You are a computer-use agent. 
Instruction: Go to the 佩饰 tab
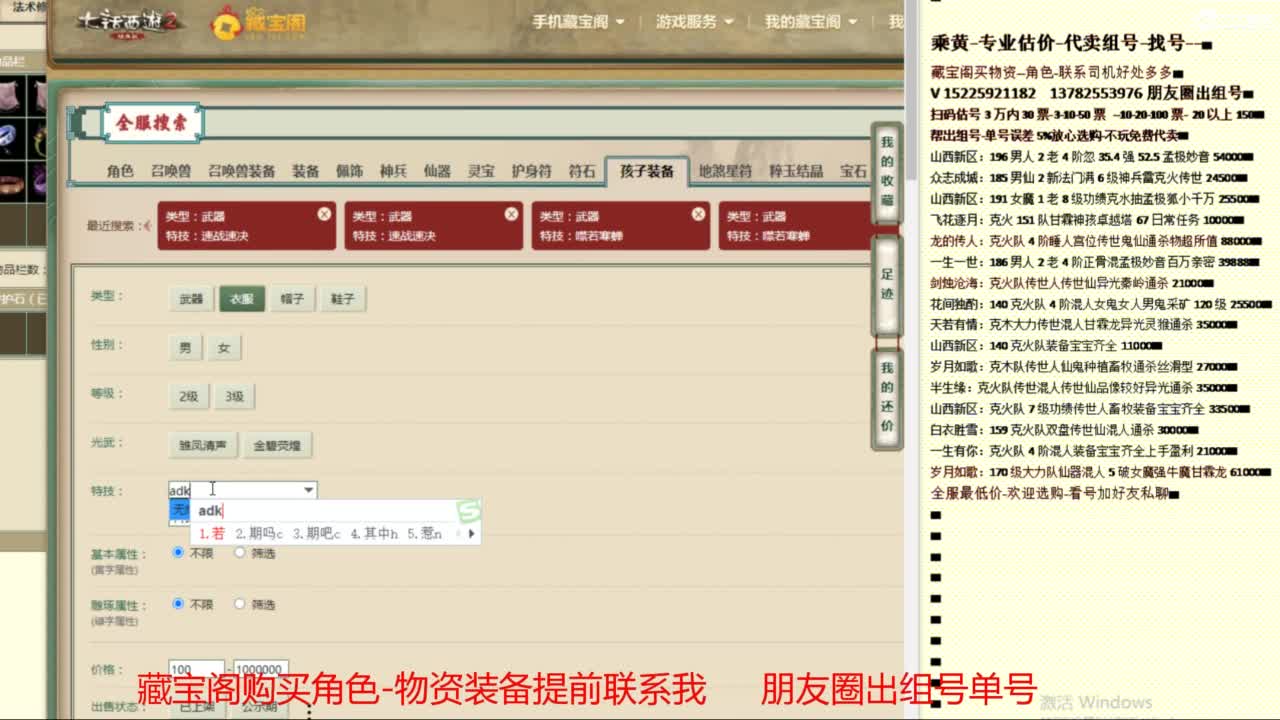tap(350, 171)
